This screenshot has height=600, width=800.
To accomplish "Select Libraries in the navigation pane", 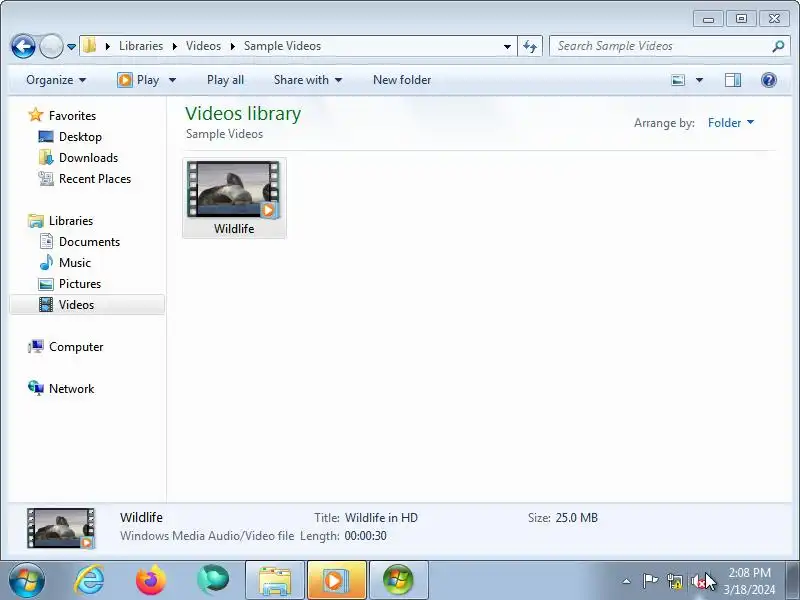I will (70, 221).
